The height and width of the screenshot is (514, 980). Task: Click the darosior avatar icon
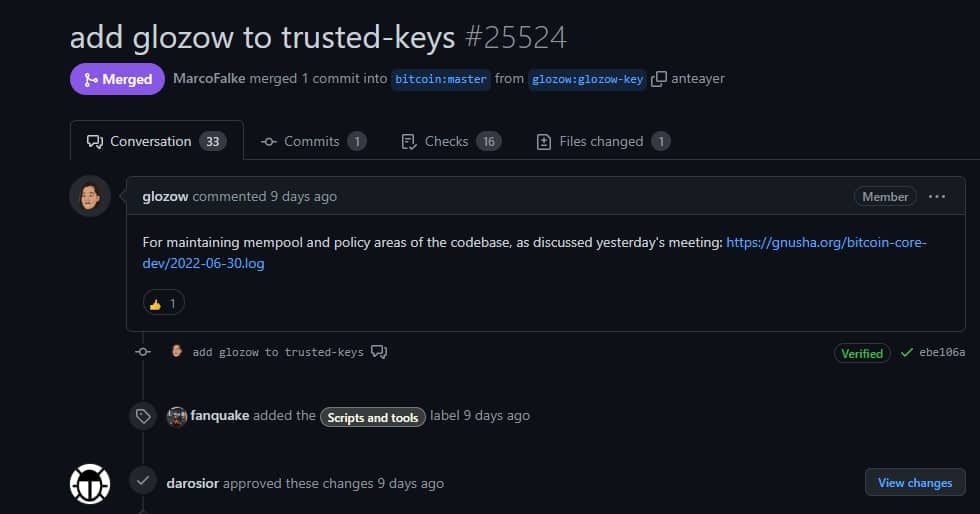coord(90,483)
